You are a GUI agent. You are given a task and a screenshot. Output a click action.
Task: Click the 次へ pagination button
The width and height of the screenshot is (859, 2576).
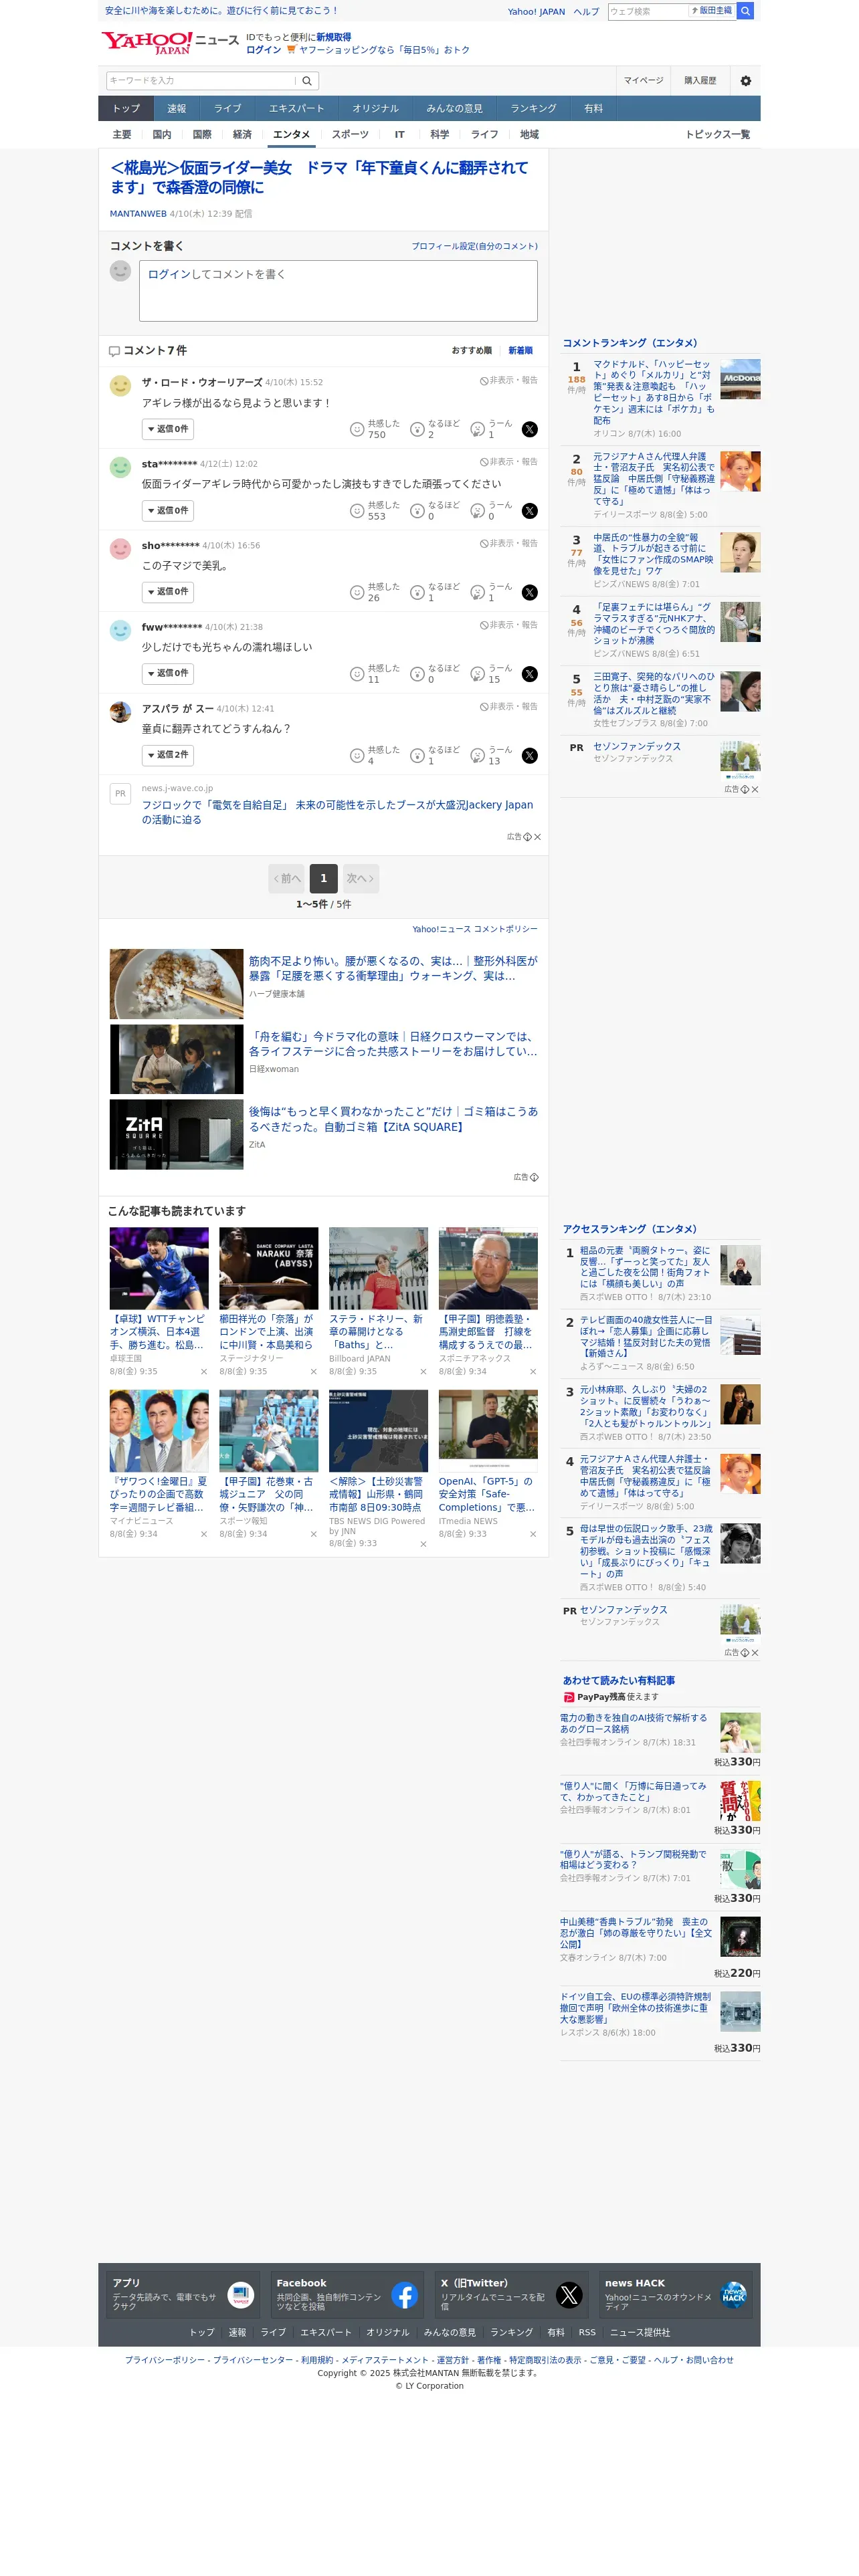[360, 879]
